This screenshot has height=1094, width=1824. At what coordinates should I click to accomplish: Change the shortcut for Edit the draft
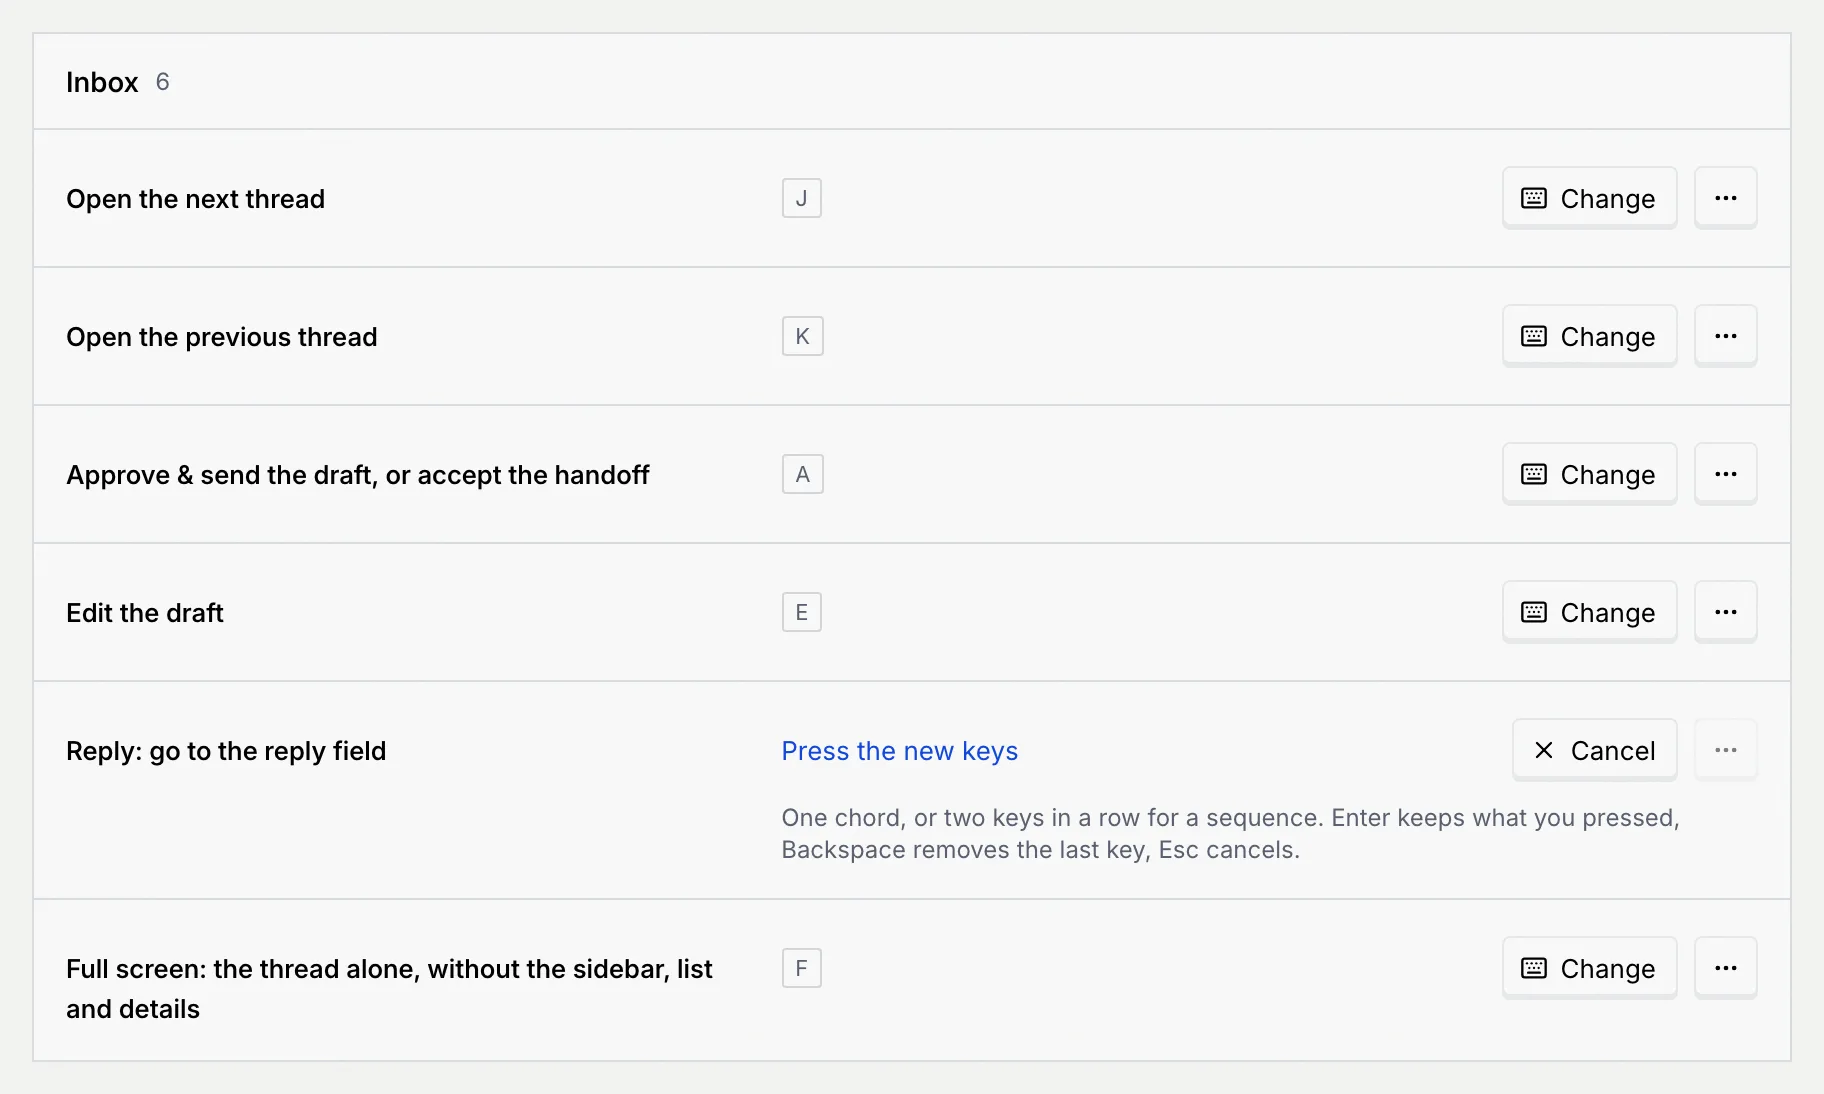click(x=1589, y=612)
